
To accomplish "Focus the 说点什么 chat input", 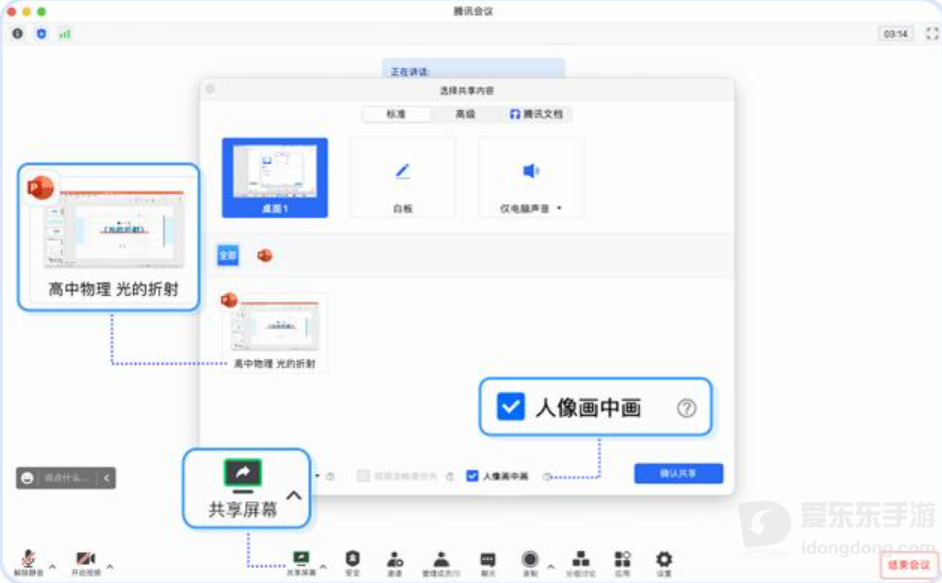I will click(67, 478).
